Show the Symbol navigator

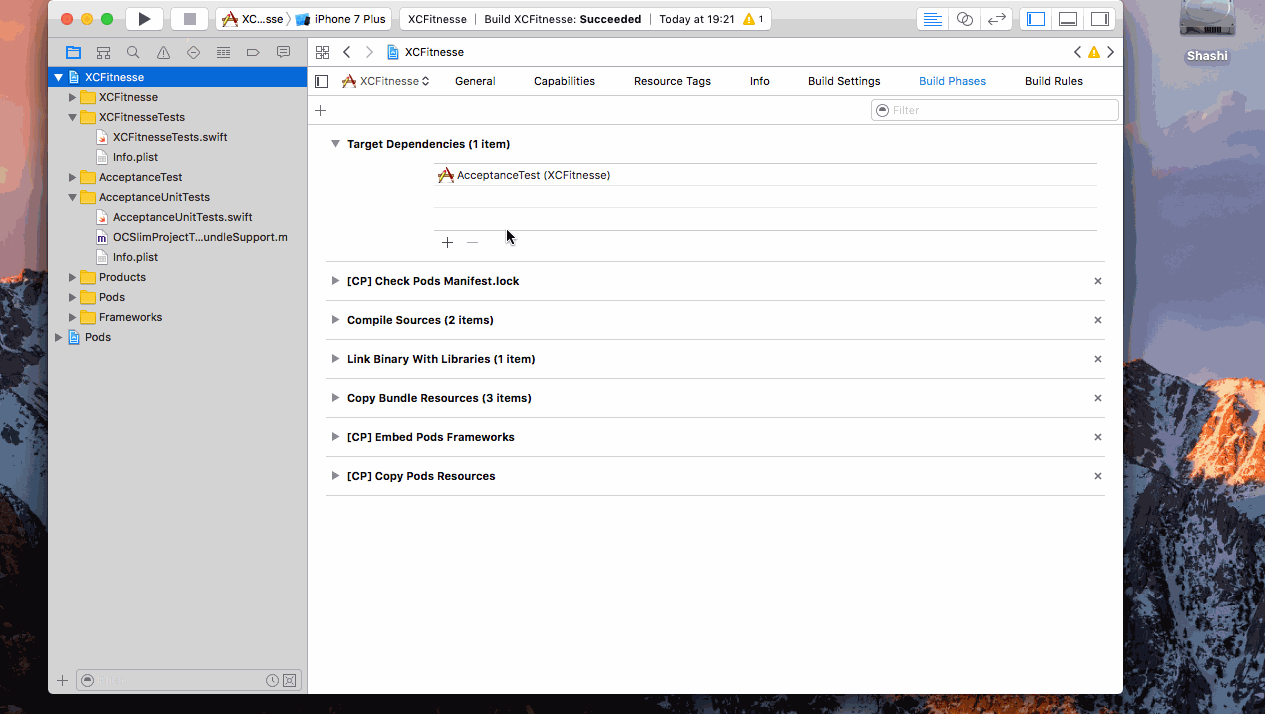pyautogui.click(x=103, y=52)
